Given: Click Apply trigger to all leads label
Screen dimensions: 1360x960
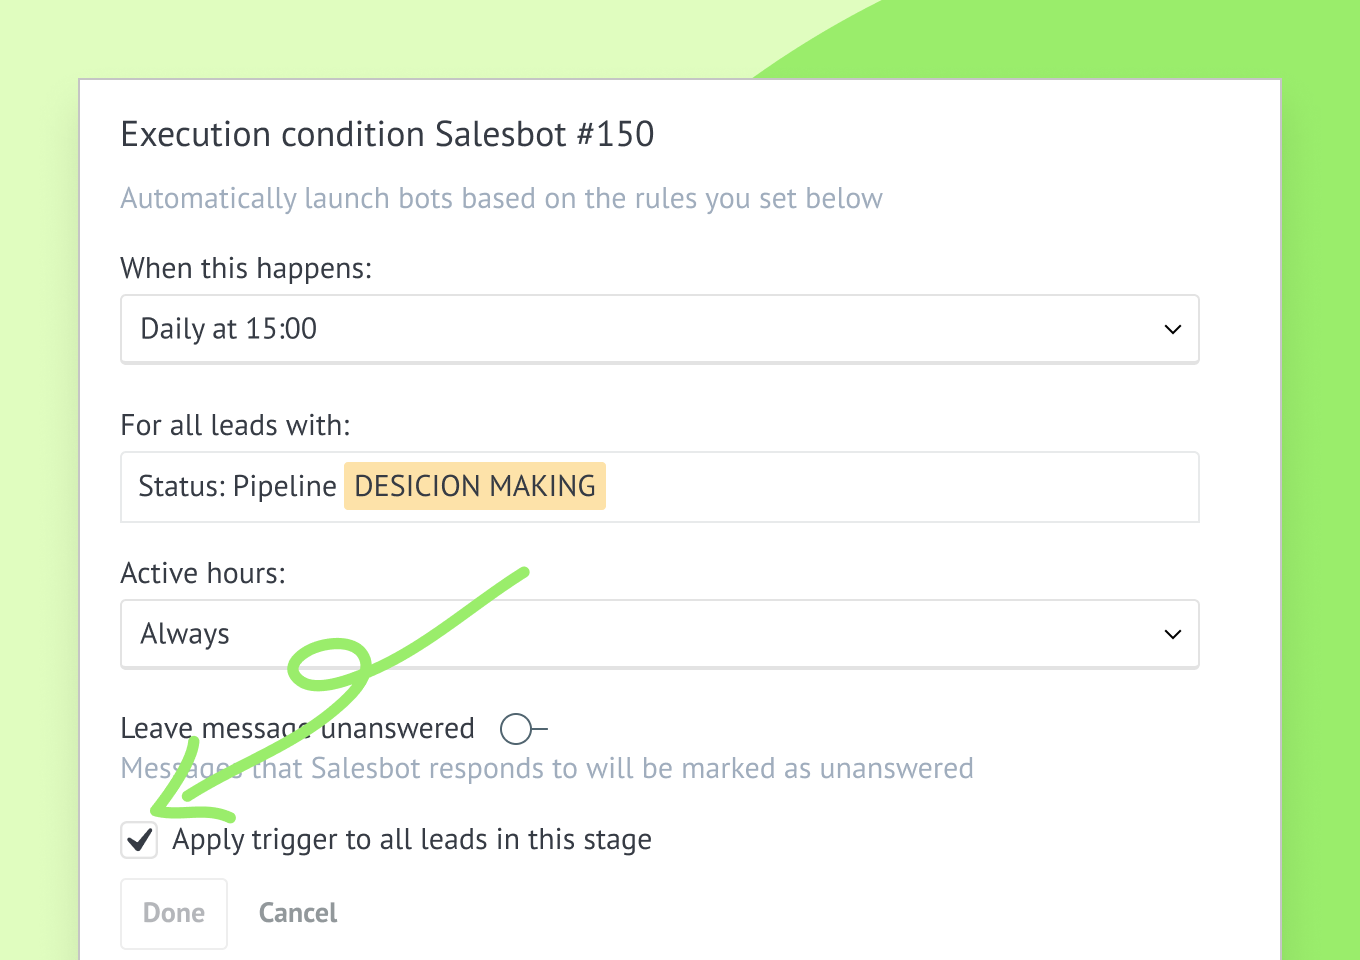Looking at the screenshot, I should pos(412,840).
